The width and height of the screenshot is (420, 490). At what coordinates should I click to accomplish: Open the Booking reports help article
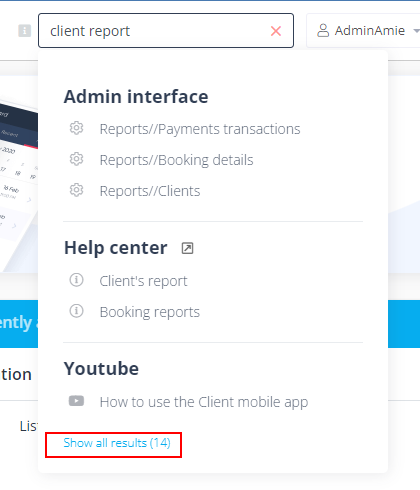150,312
